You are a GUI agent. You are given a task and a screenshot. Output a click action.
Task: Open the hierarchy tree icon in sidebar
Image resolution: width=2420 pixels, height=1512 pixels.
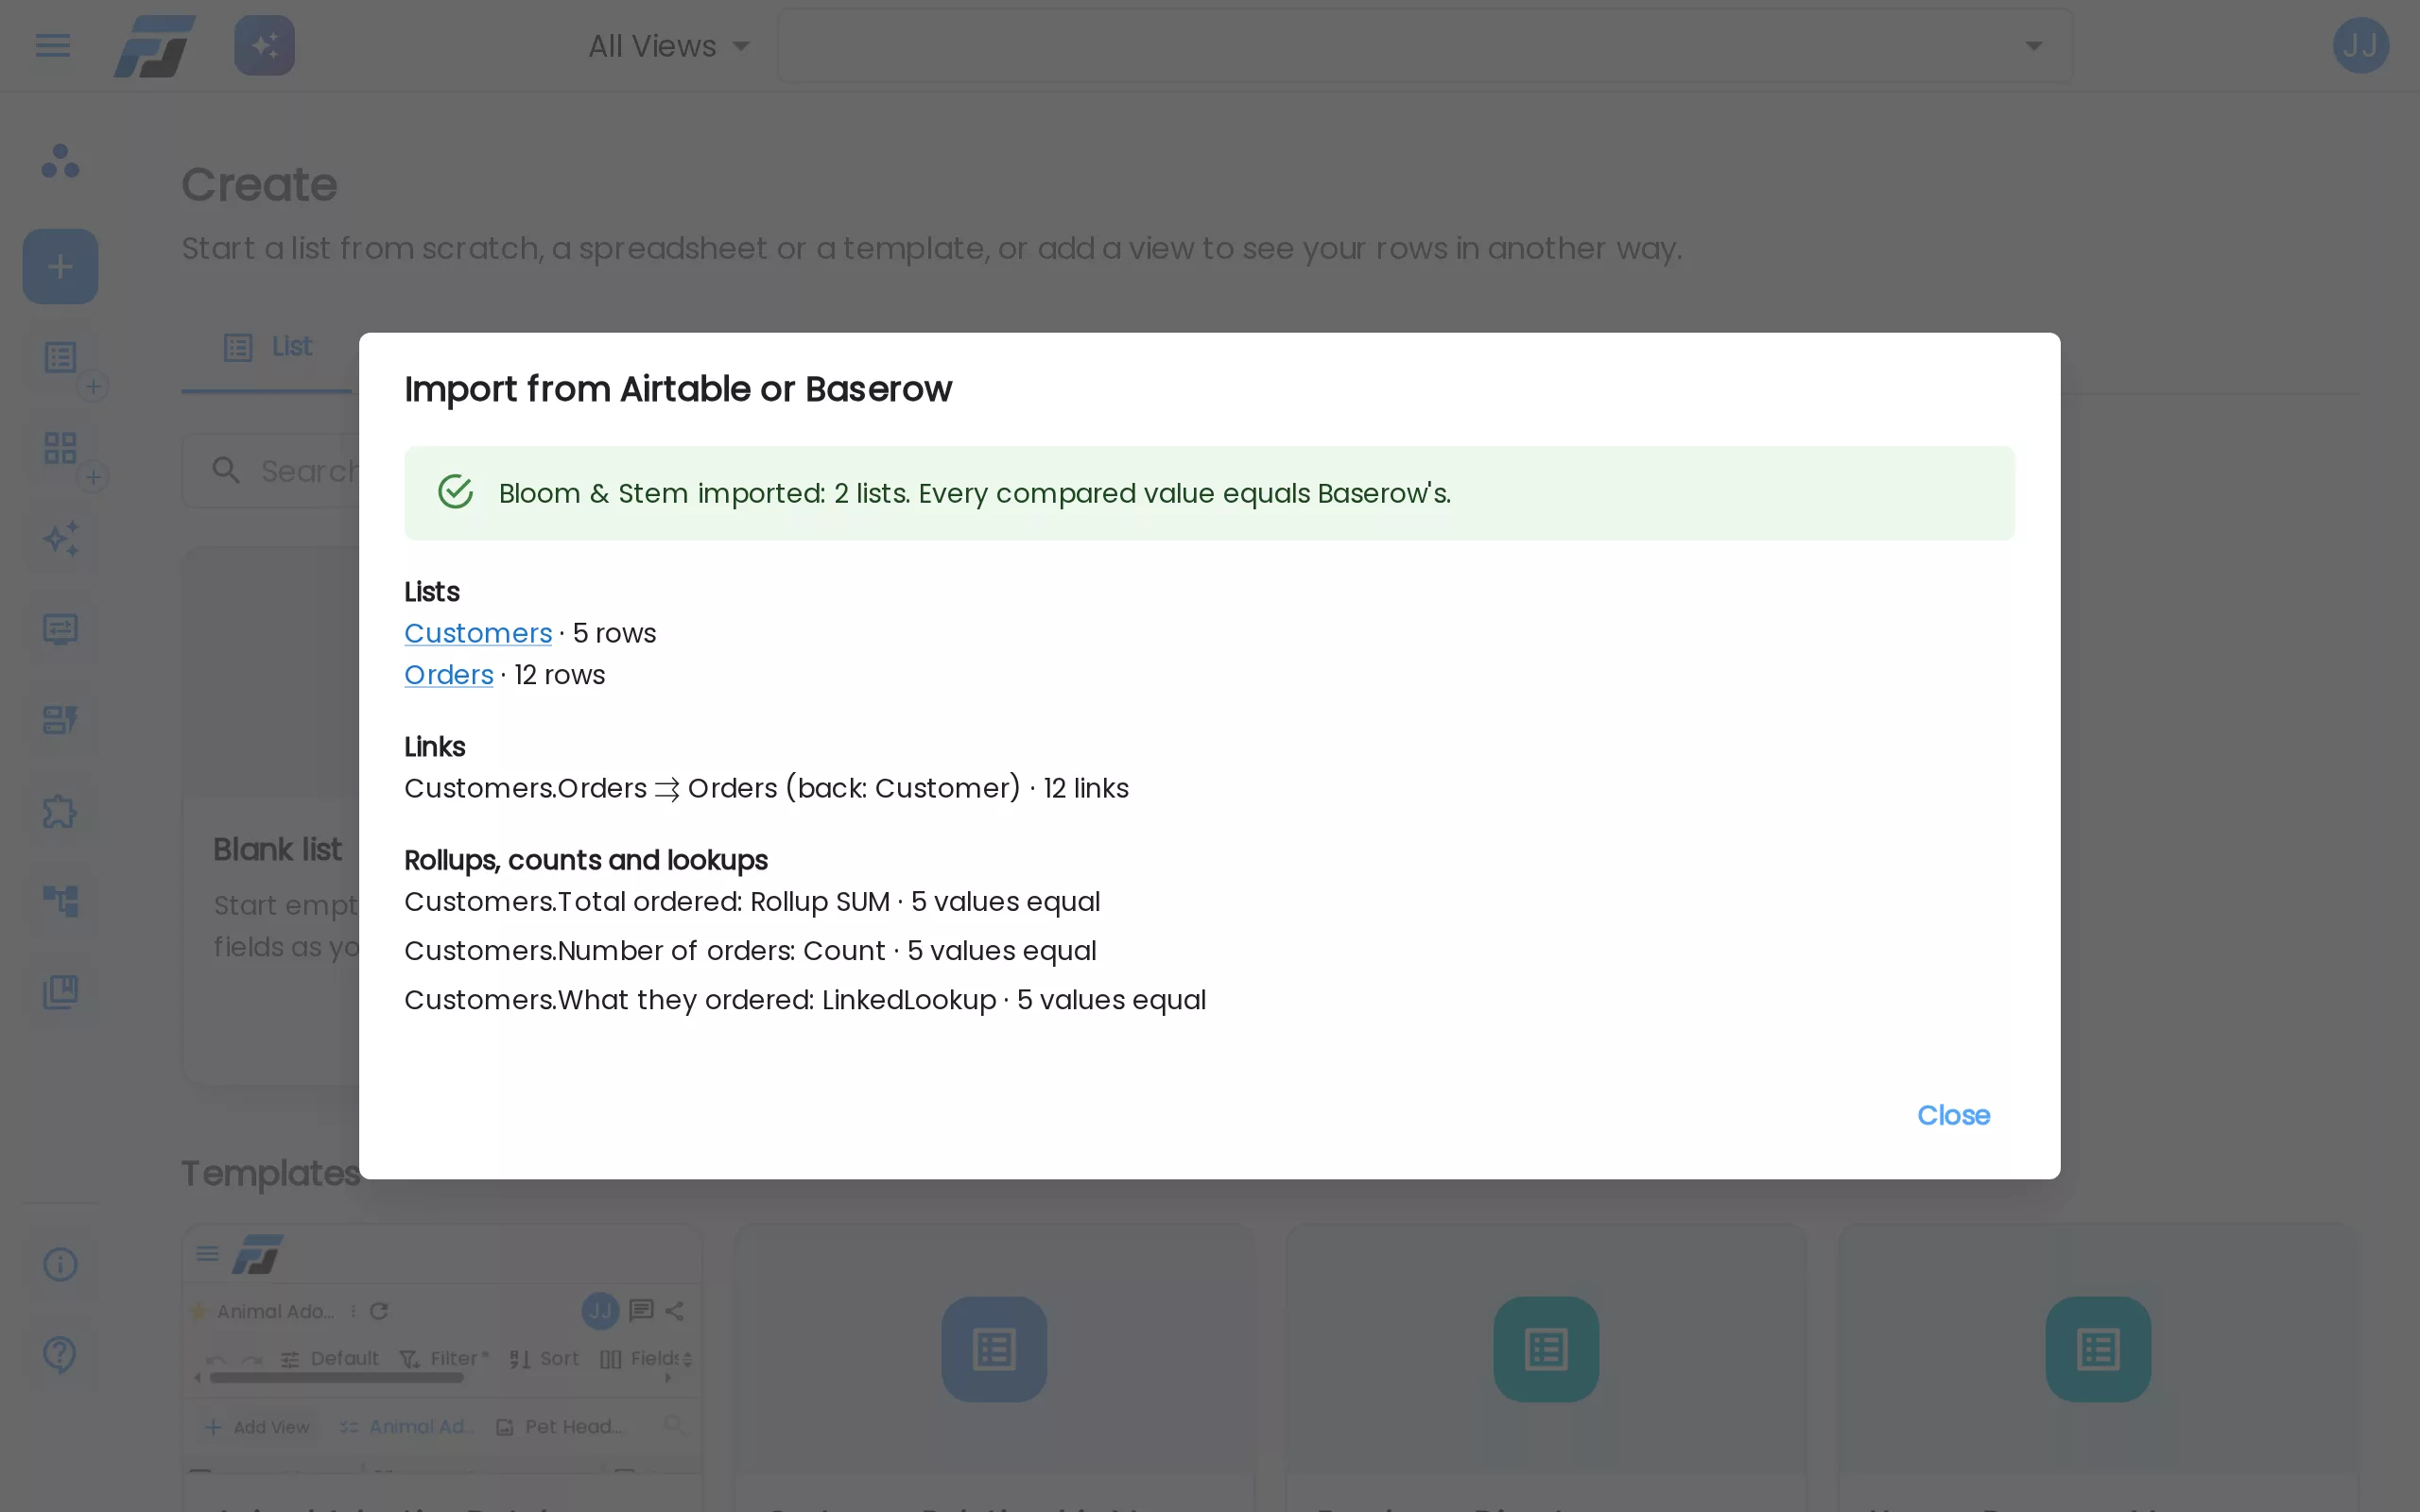(x=60, y=901)
